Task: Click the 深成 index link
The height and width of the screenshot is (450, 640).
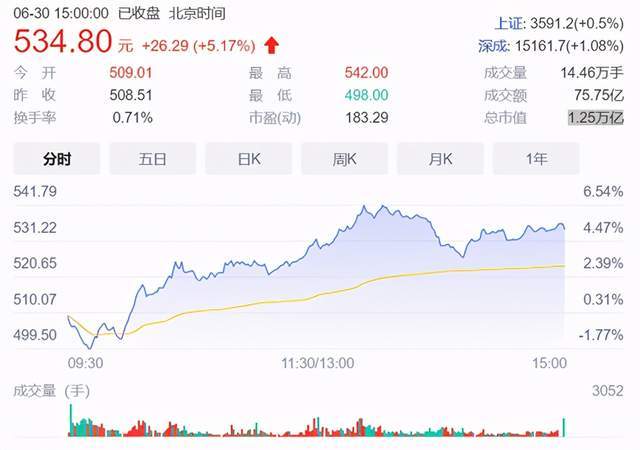Action: tap(493, 46)
